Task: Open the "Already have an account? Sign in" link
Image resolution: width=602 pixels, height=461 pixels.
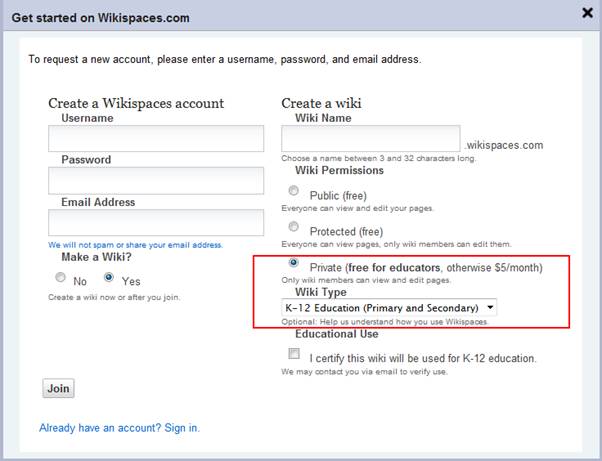Action: point(119,428)
